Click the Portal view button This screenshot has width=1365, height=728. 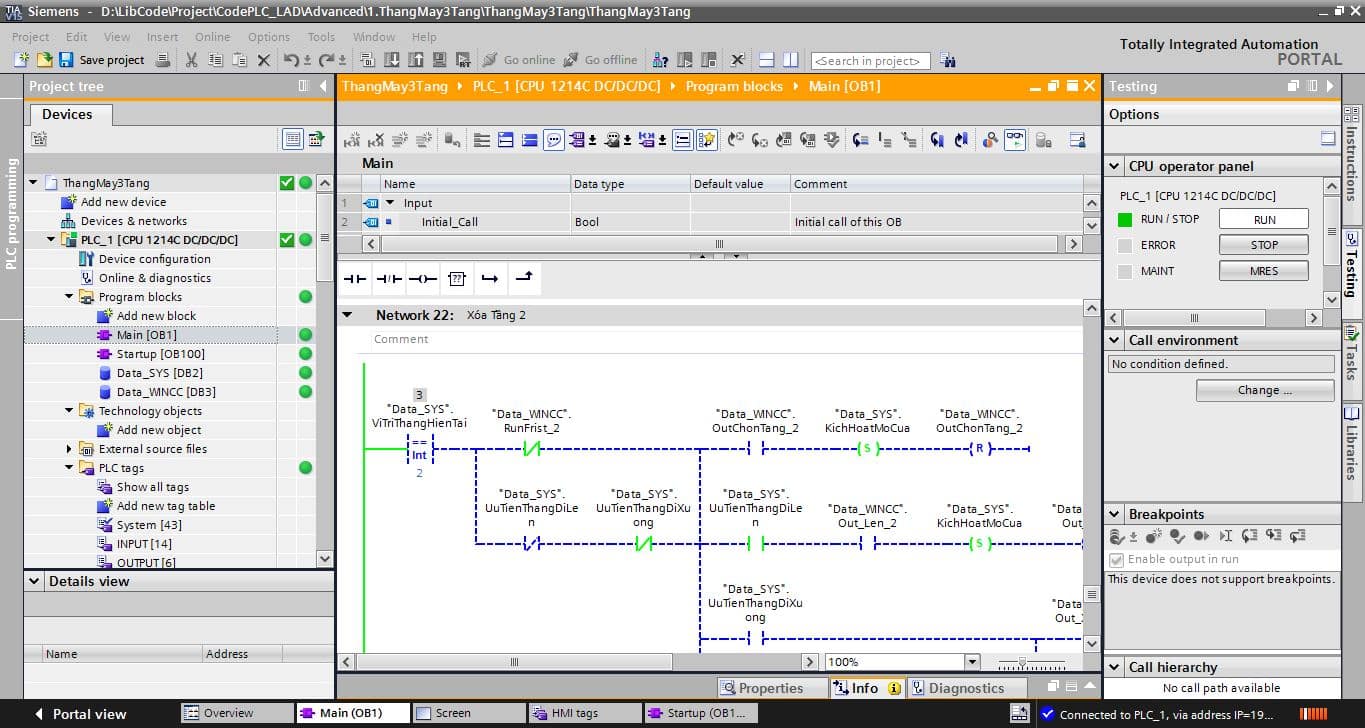click(x=80, y=714)
